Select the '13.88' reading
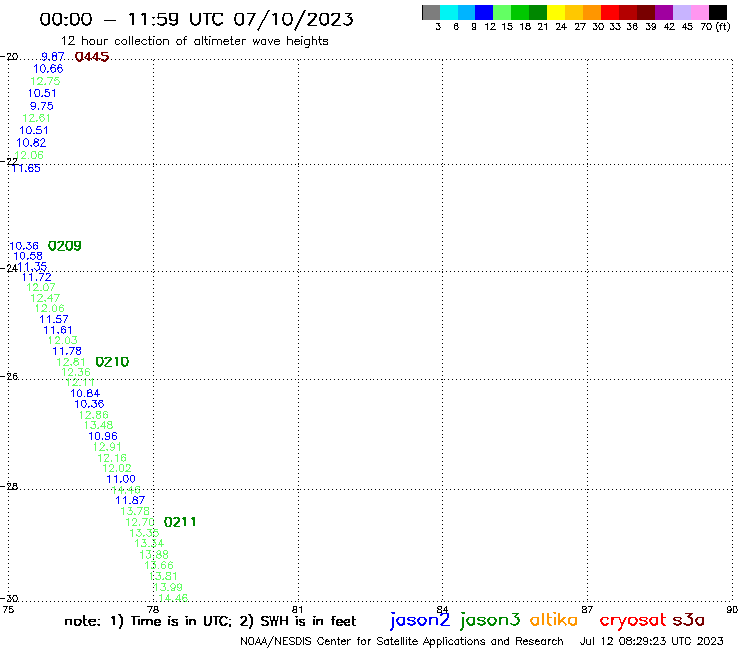Image resolution: width=740 pixels, height=650 pixels. click(154, 555)
